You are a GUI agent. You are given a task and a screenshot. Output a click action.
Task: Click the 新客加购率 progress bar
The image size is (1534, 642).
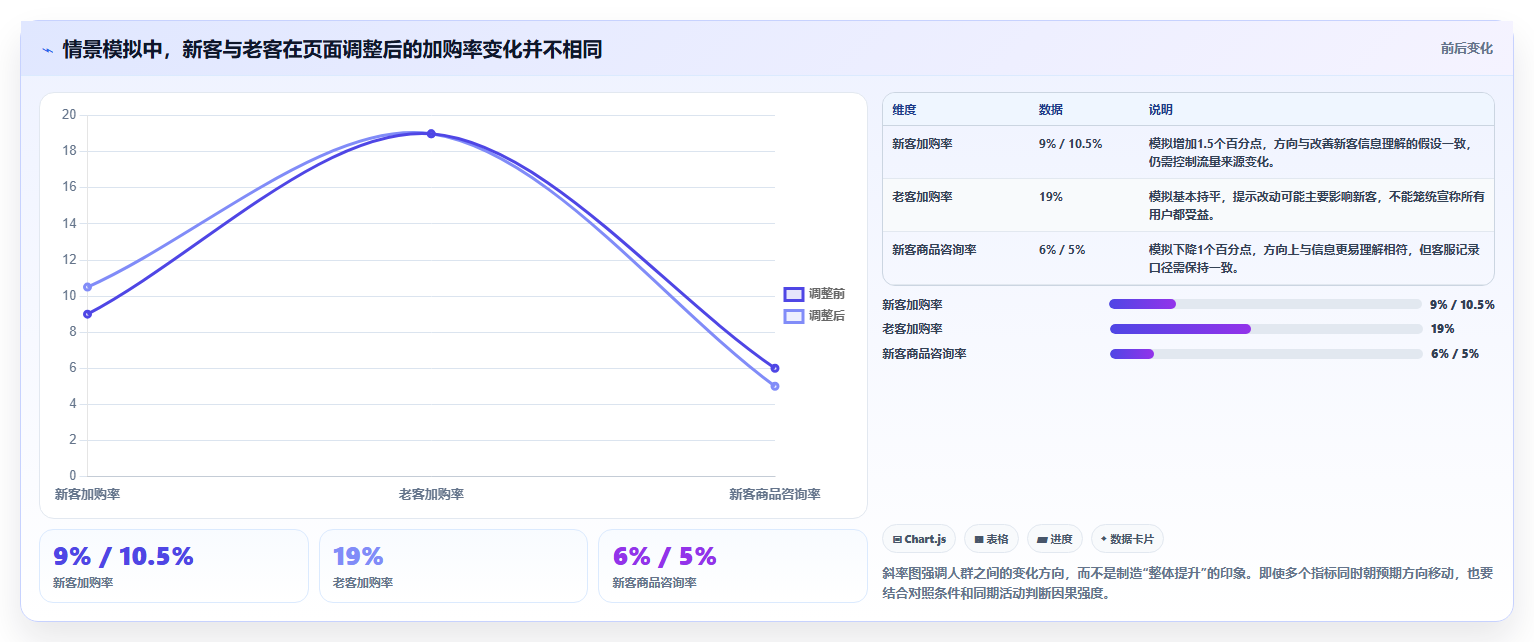tap(1265, 304)
